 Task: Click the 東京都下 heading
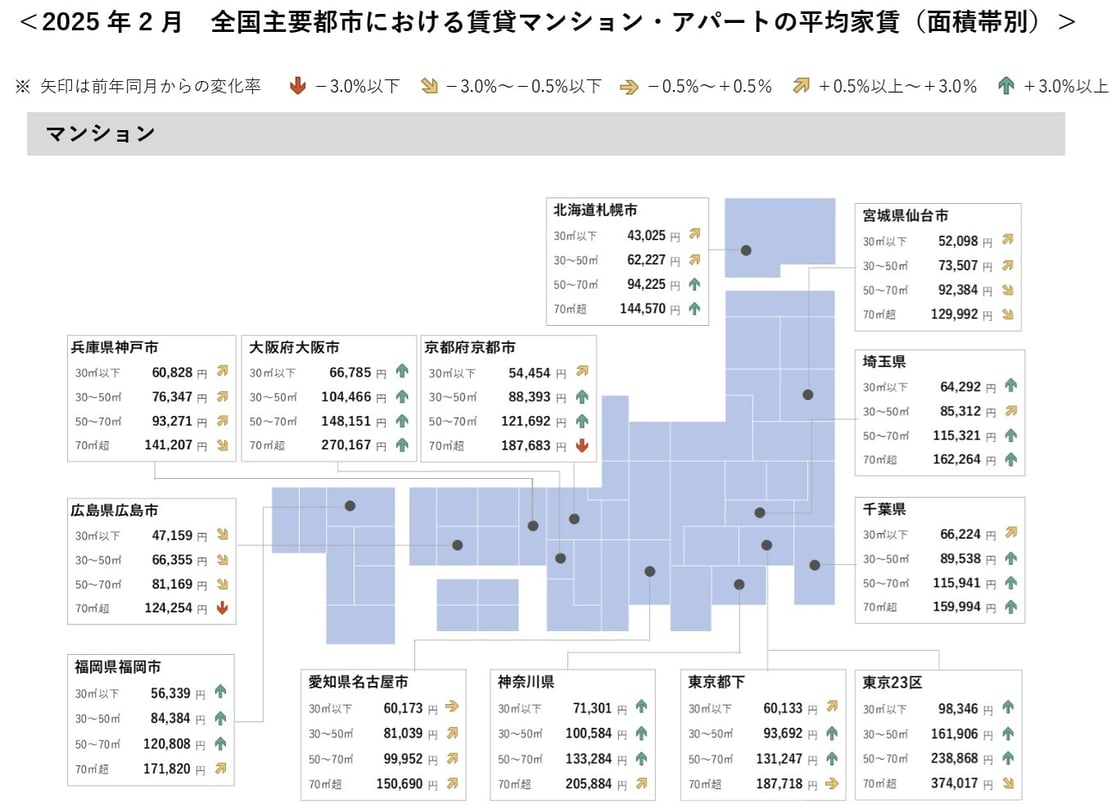click(x=716, y=682)
